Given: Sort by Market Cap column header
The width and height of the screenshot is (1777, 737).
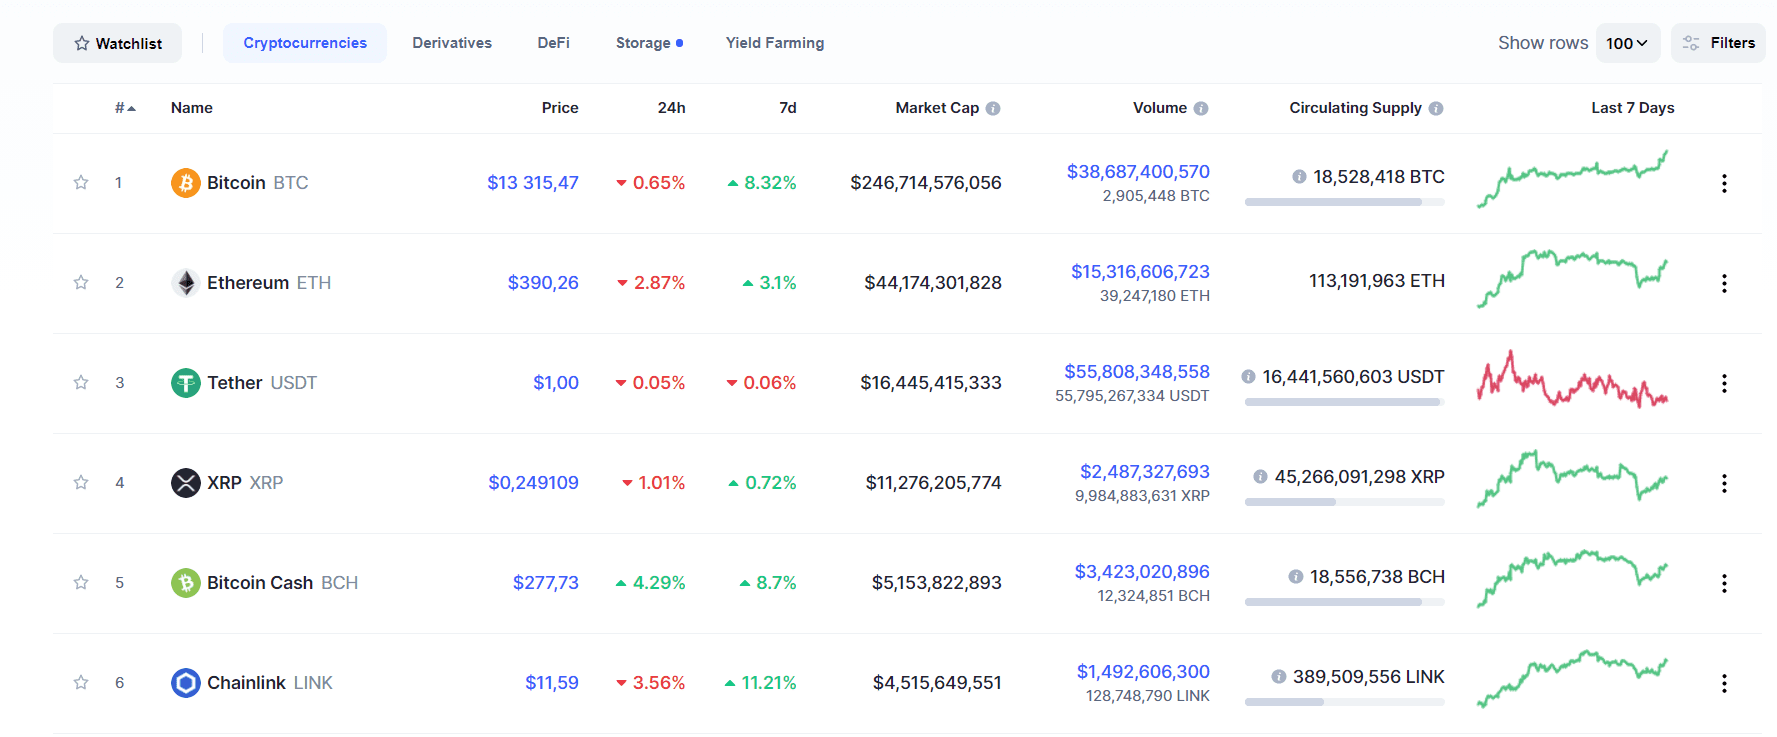Looking at the screenshot, I should (937, 108).
